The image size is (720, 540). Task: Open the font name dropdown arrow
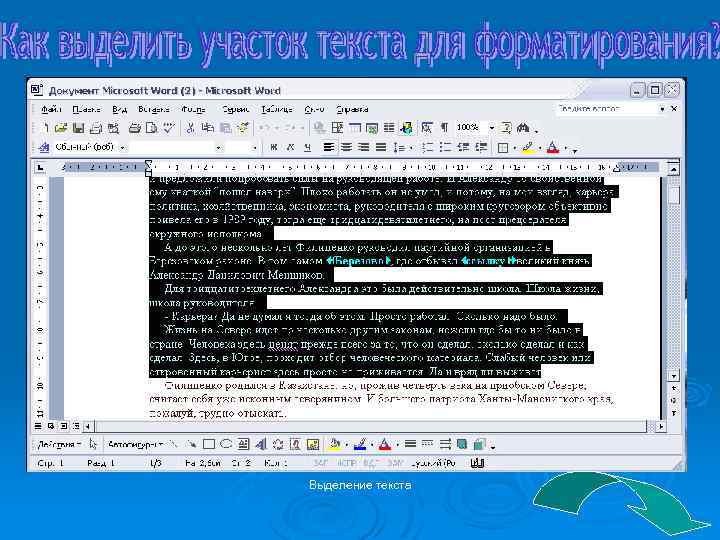(x=219, y=148)
